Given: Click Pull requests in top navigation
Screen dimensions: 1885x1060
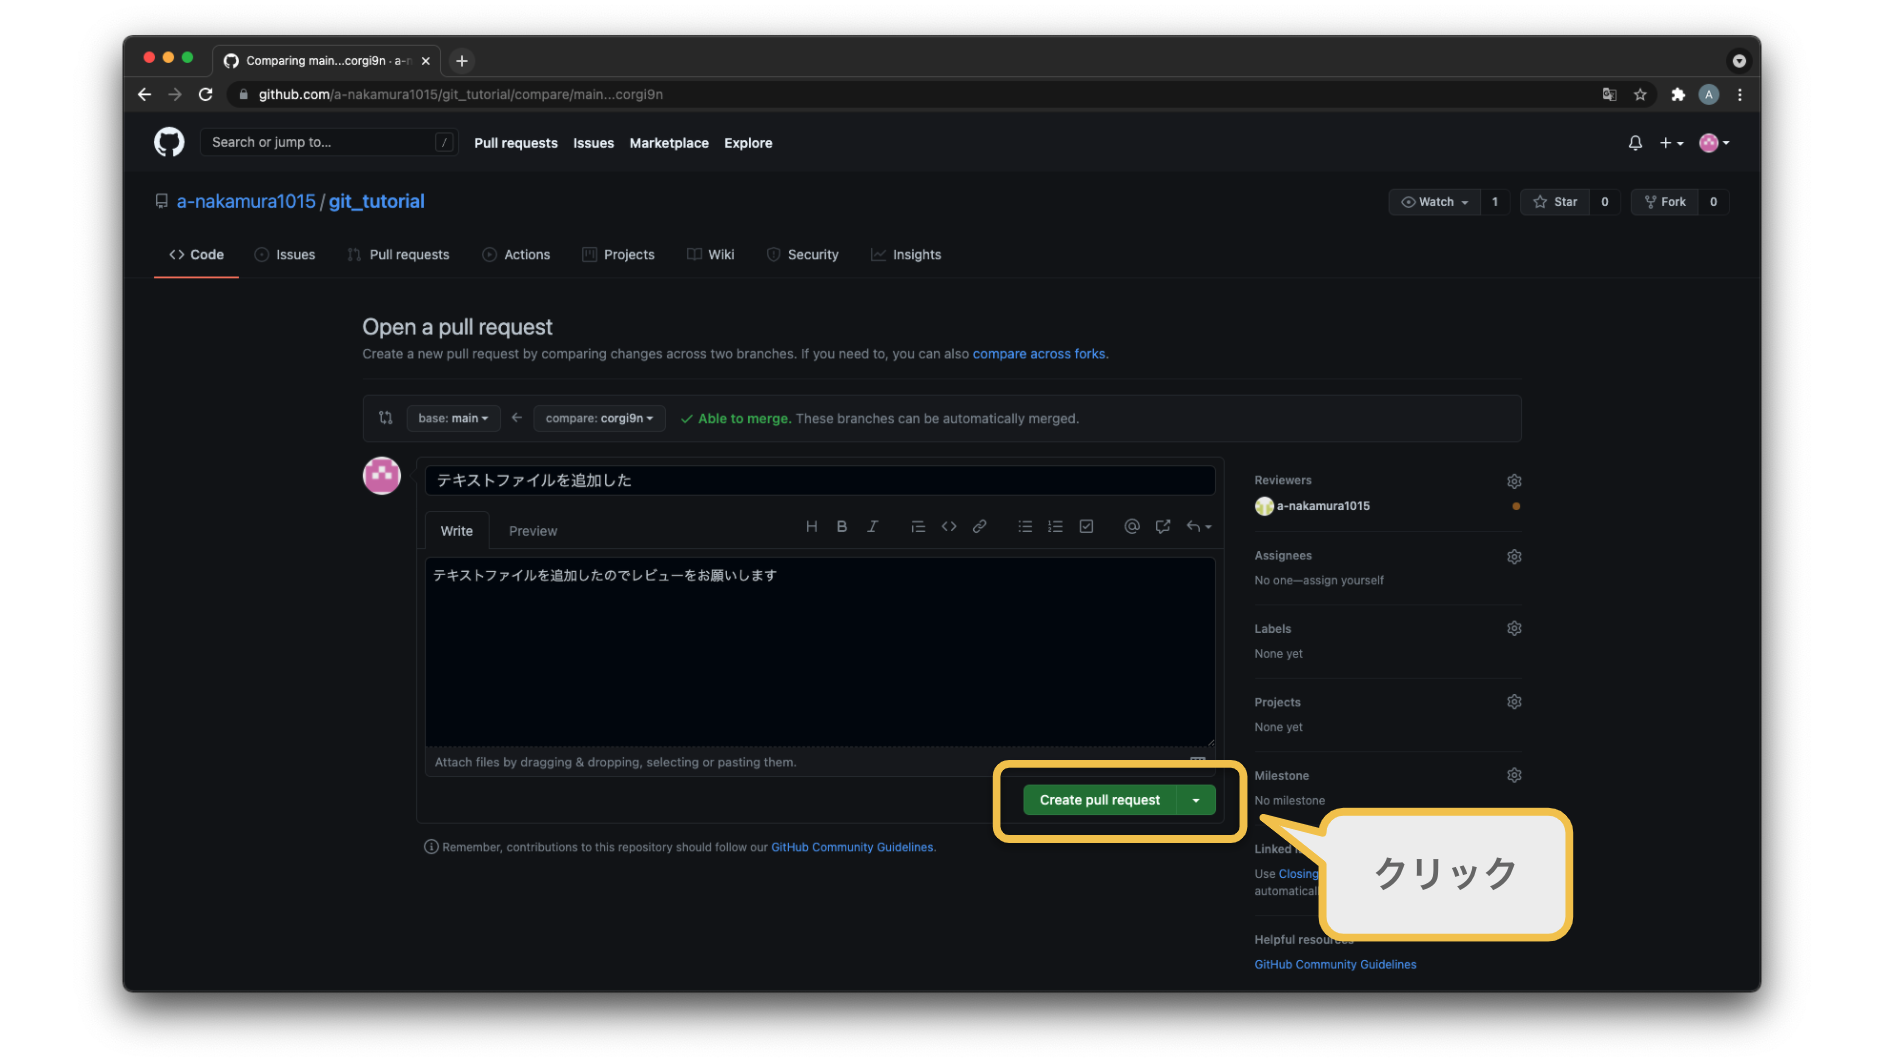Looking at the screenshot, I should pyautogui.click(x=516, y=143).
